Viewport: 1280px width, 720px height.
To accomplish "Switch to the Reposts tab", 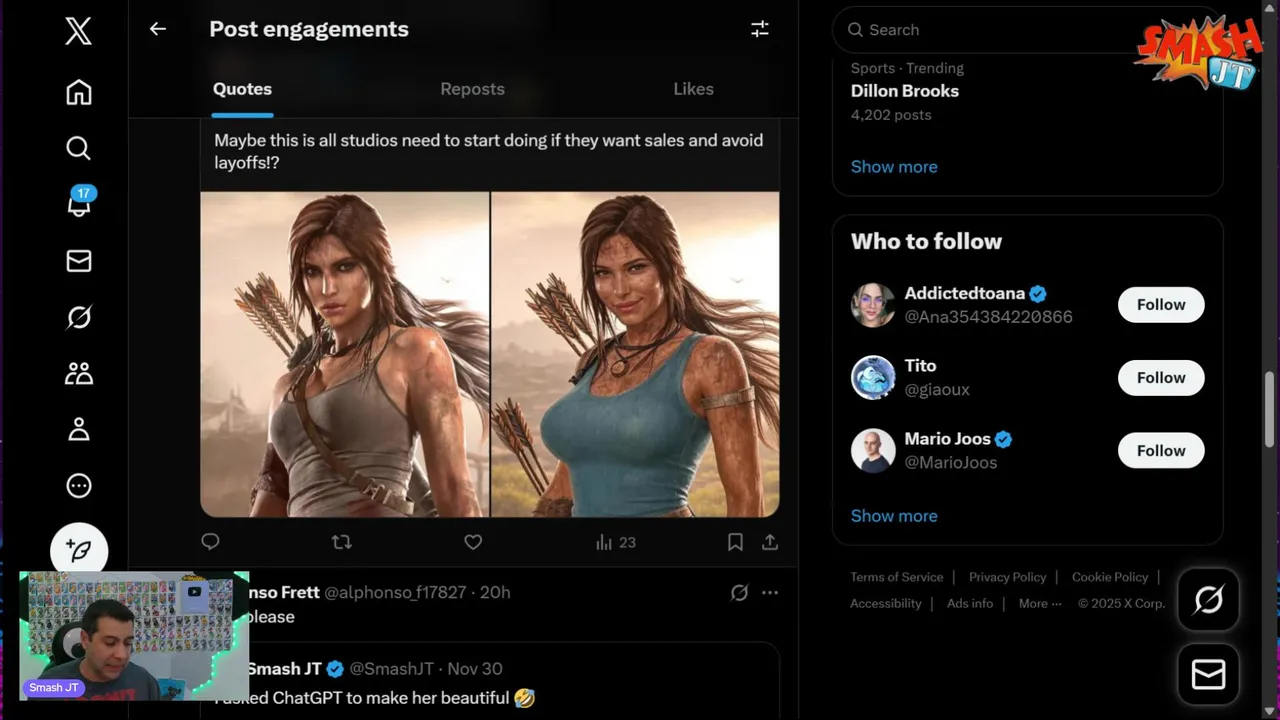I will 472,89.
